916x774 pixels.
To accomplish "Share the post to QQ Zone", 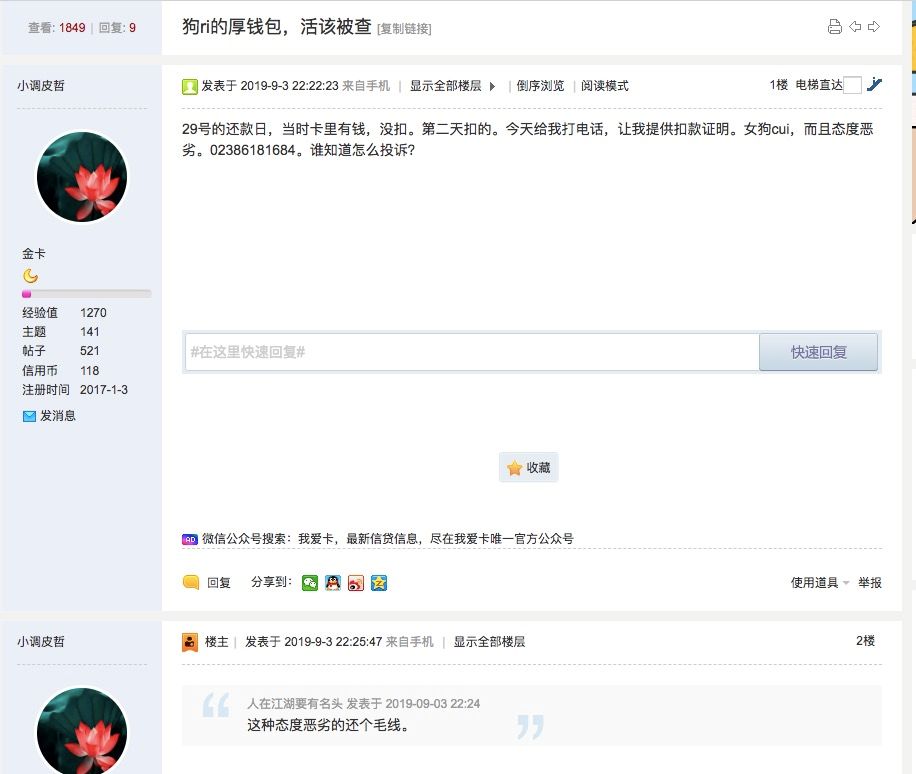I will (378, 583).
